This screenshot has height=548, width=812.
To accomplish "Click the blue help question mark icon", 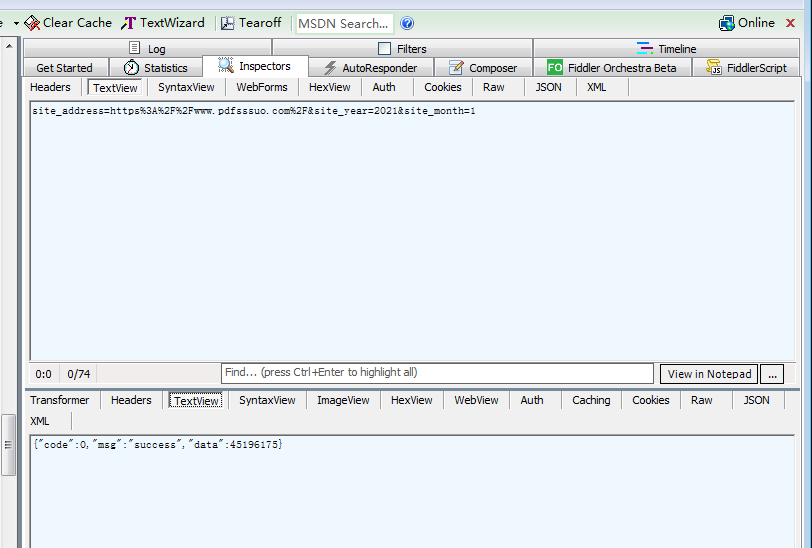I will [407, 23].
